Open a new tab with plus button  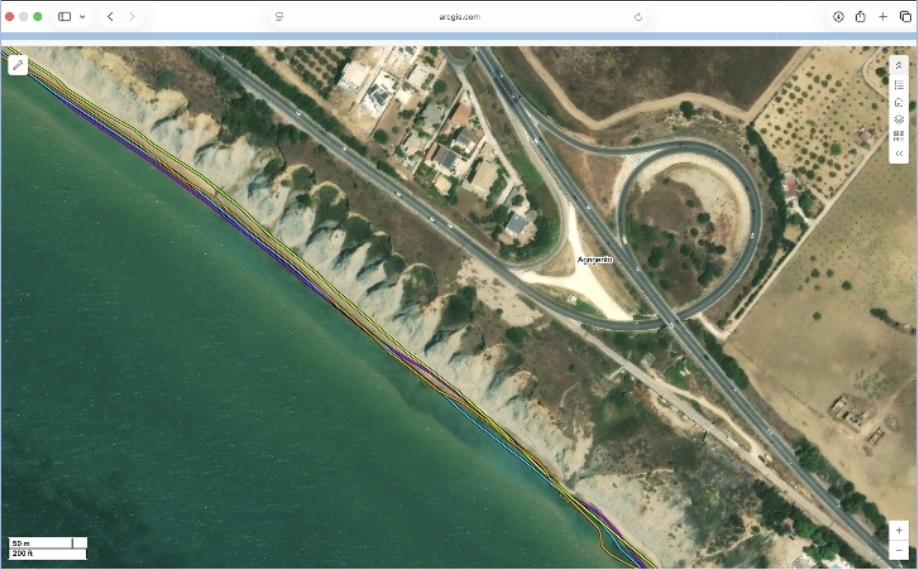[x=883, y=17]
